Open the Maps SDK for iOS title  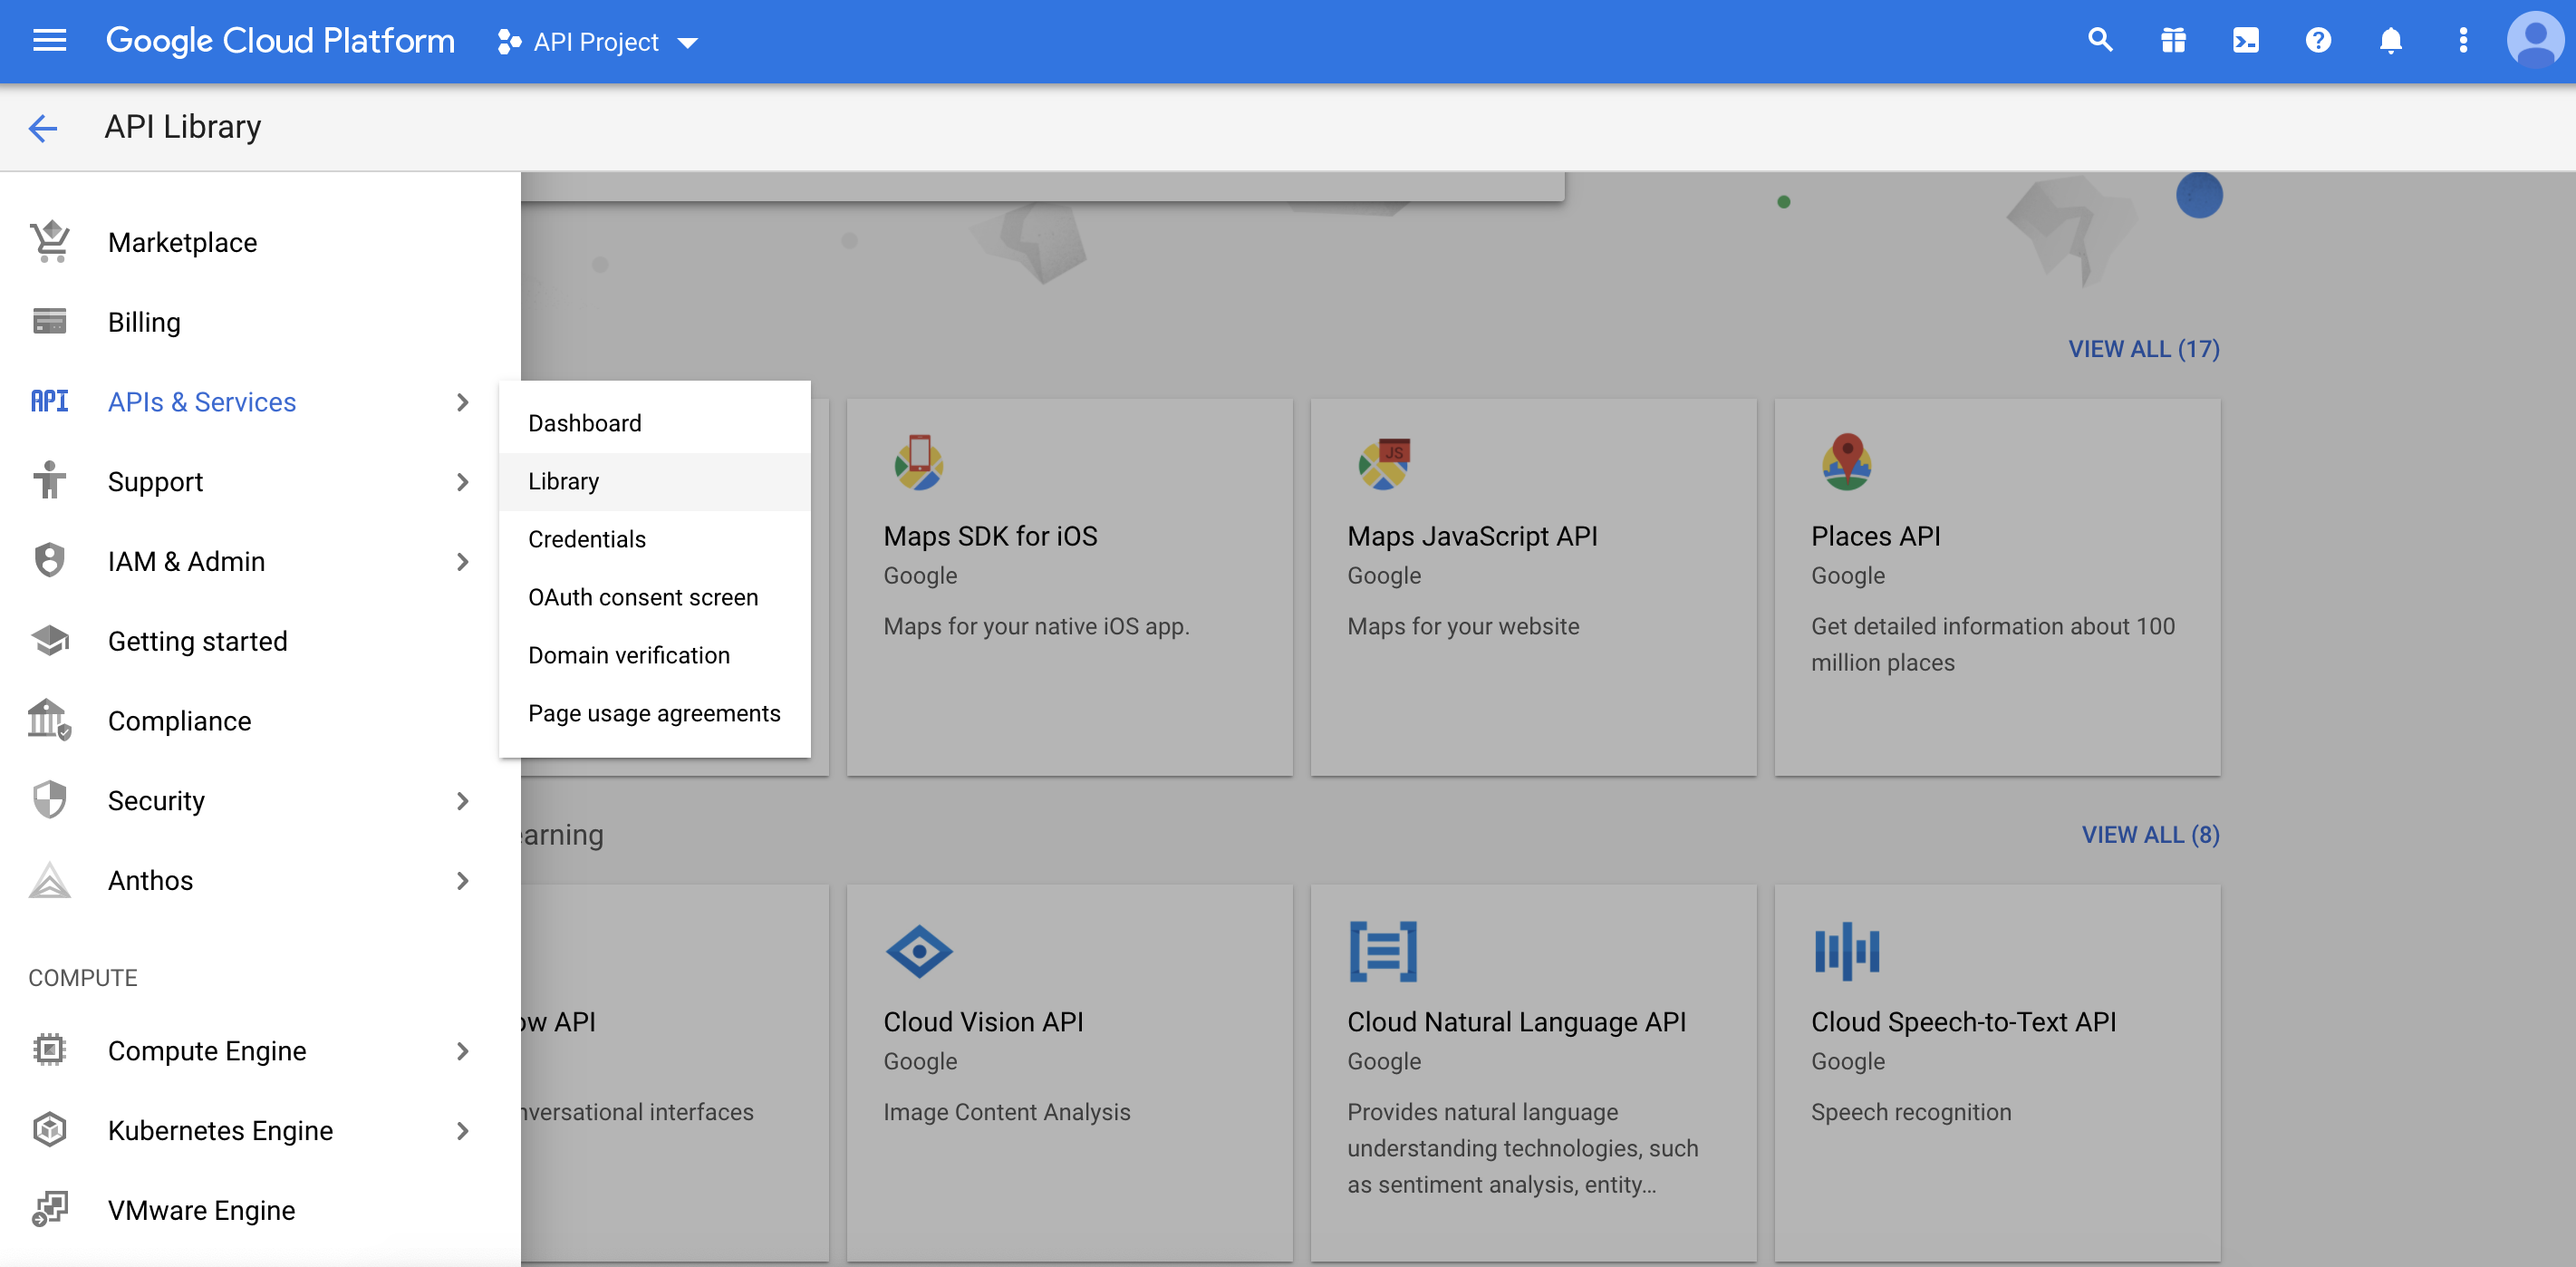click(990, 536)
